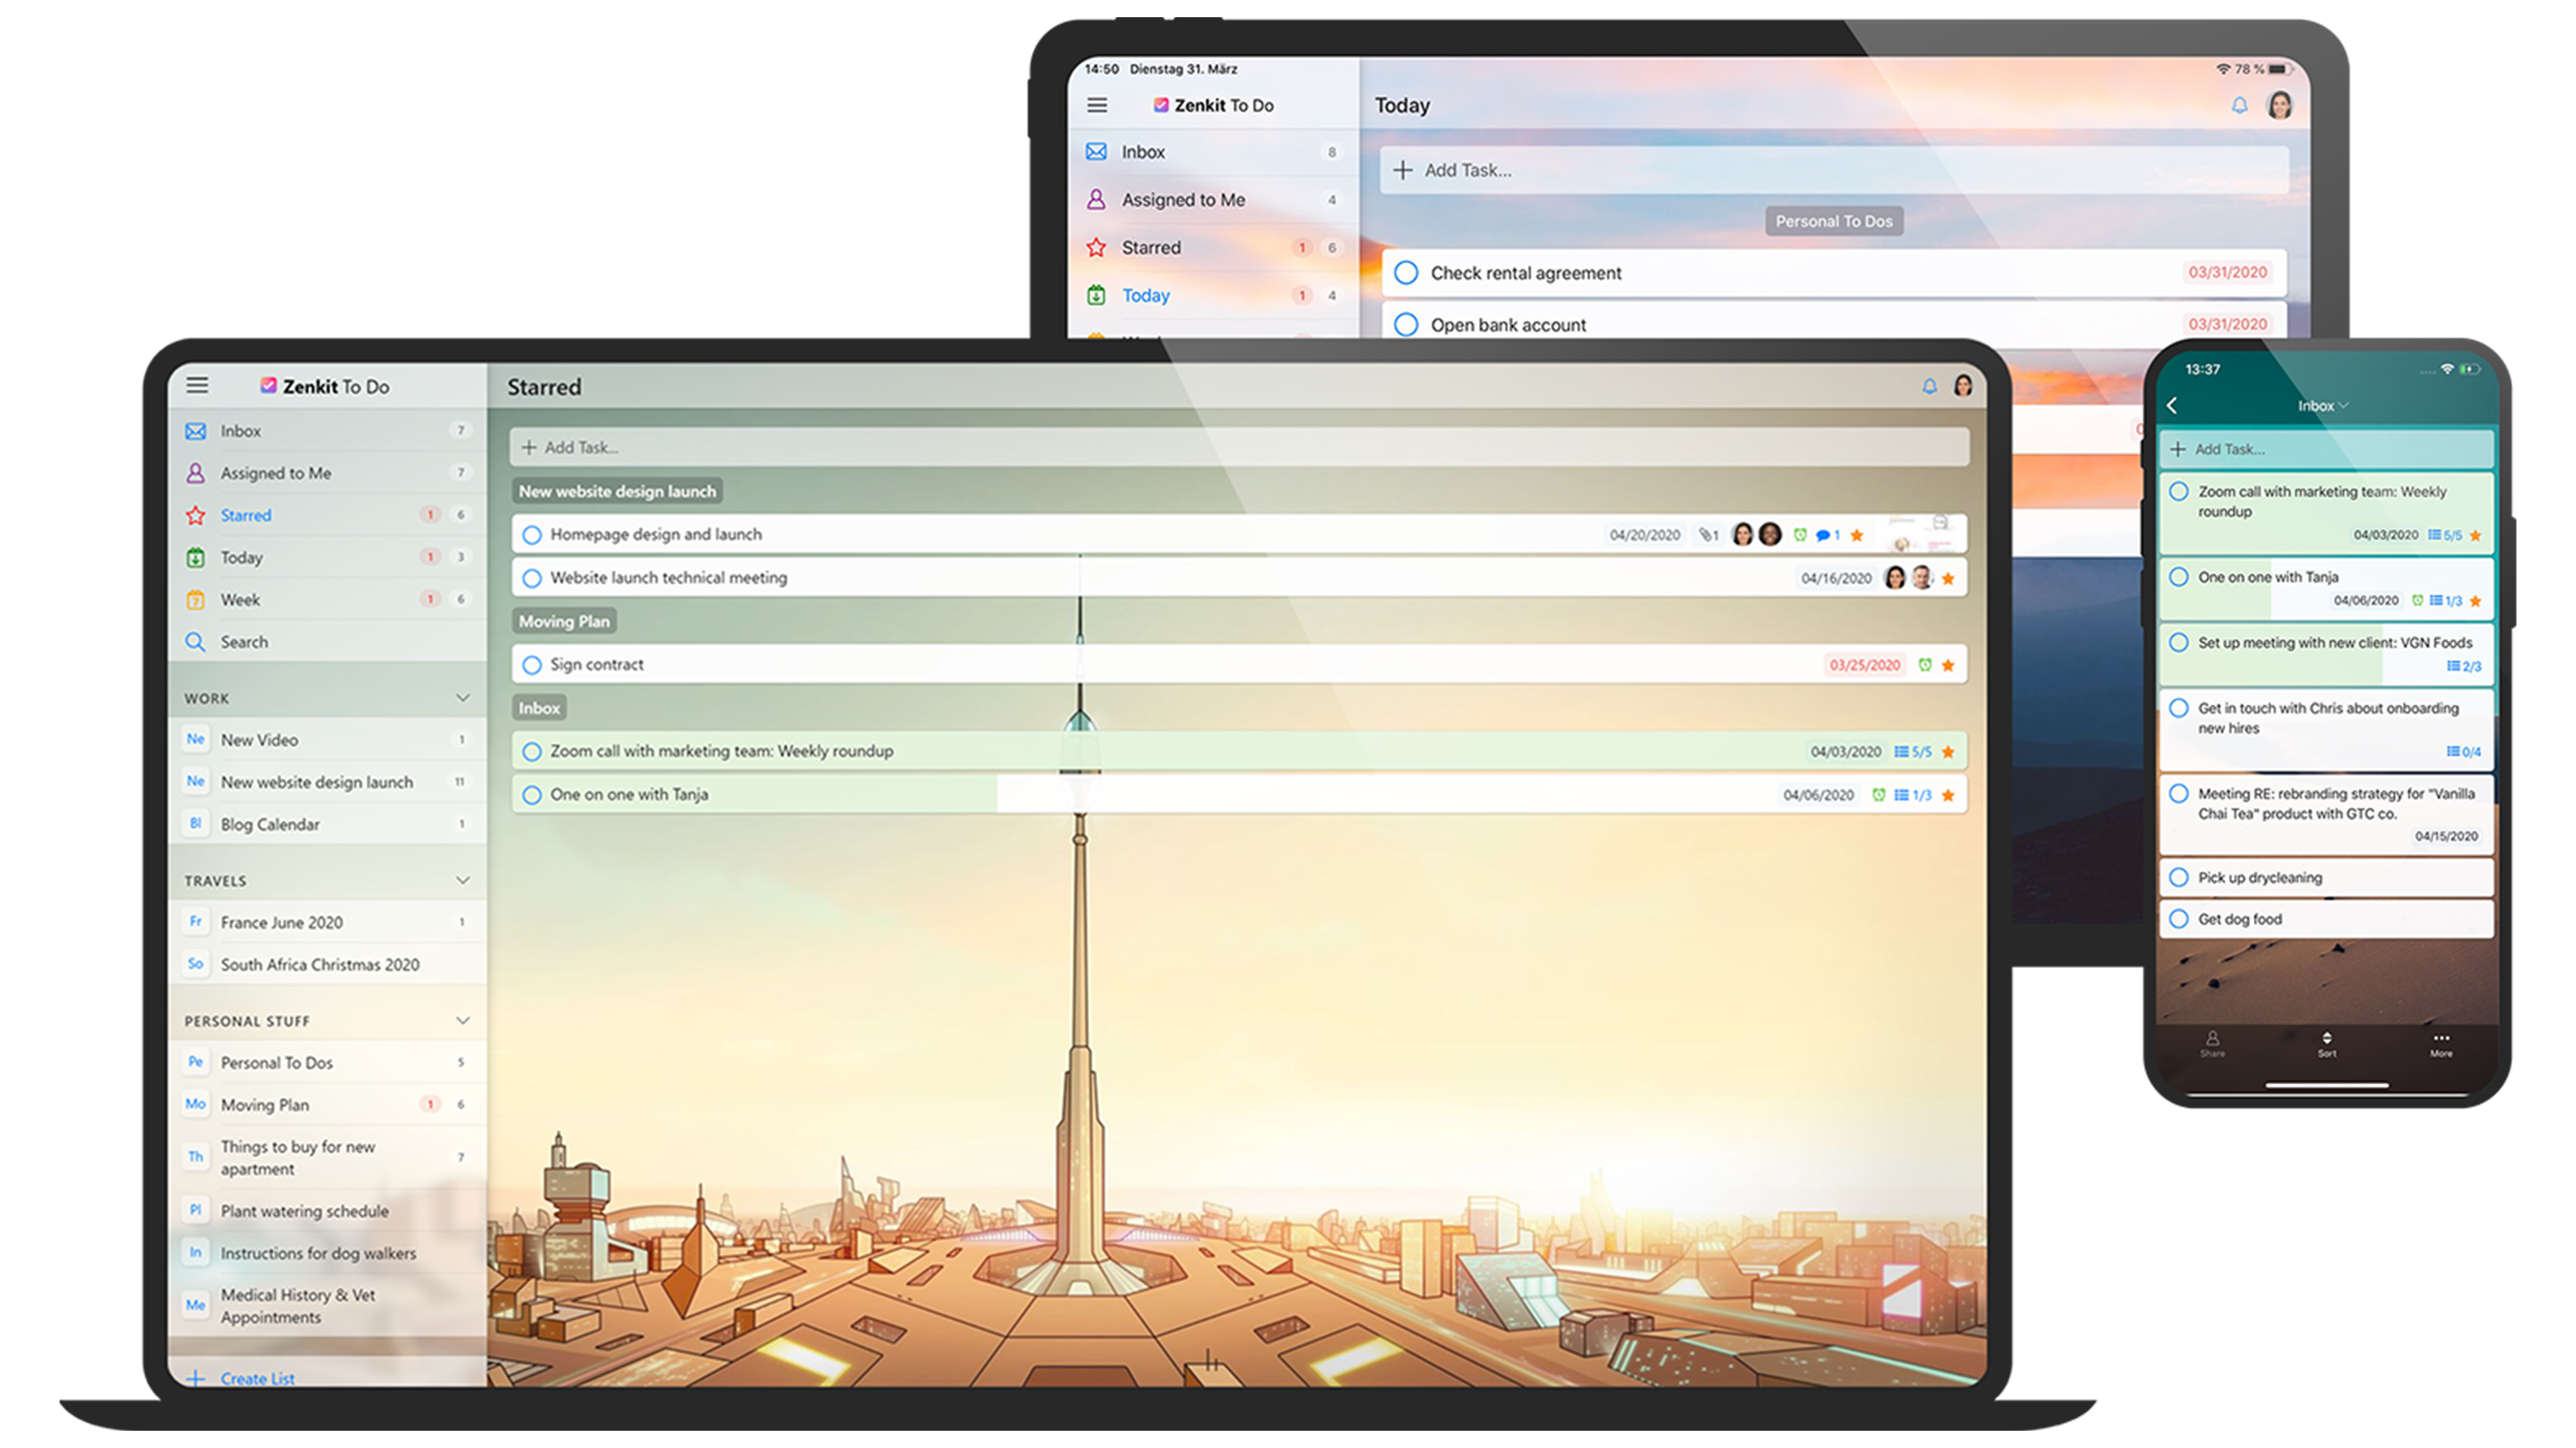
Task: Check off Check rental agreement task
Action: (1406, 273)
